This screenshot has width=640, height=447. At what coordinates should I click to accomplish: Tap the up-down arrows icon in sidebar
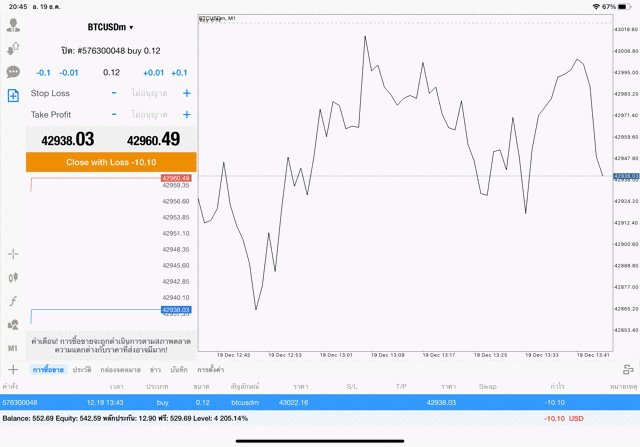(x=14, y=48)
